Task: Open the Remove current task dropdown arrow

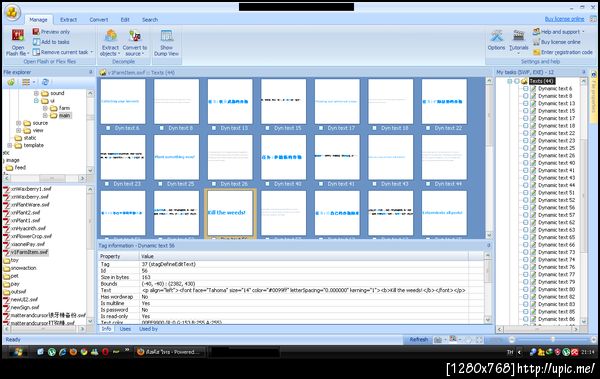Action: (92, 52)
